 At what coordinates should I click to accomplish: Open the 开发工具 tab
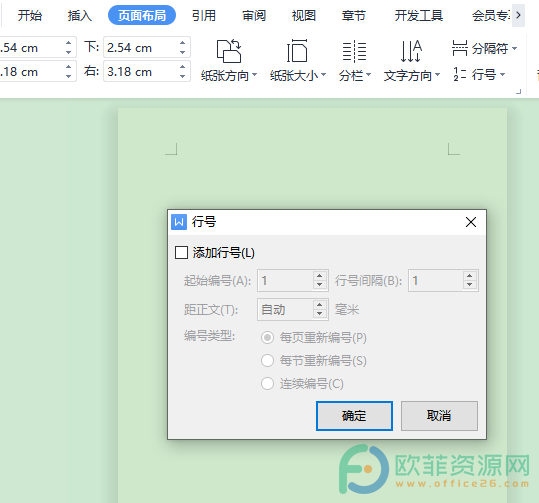[419, 15]
